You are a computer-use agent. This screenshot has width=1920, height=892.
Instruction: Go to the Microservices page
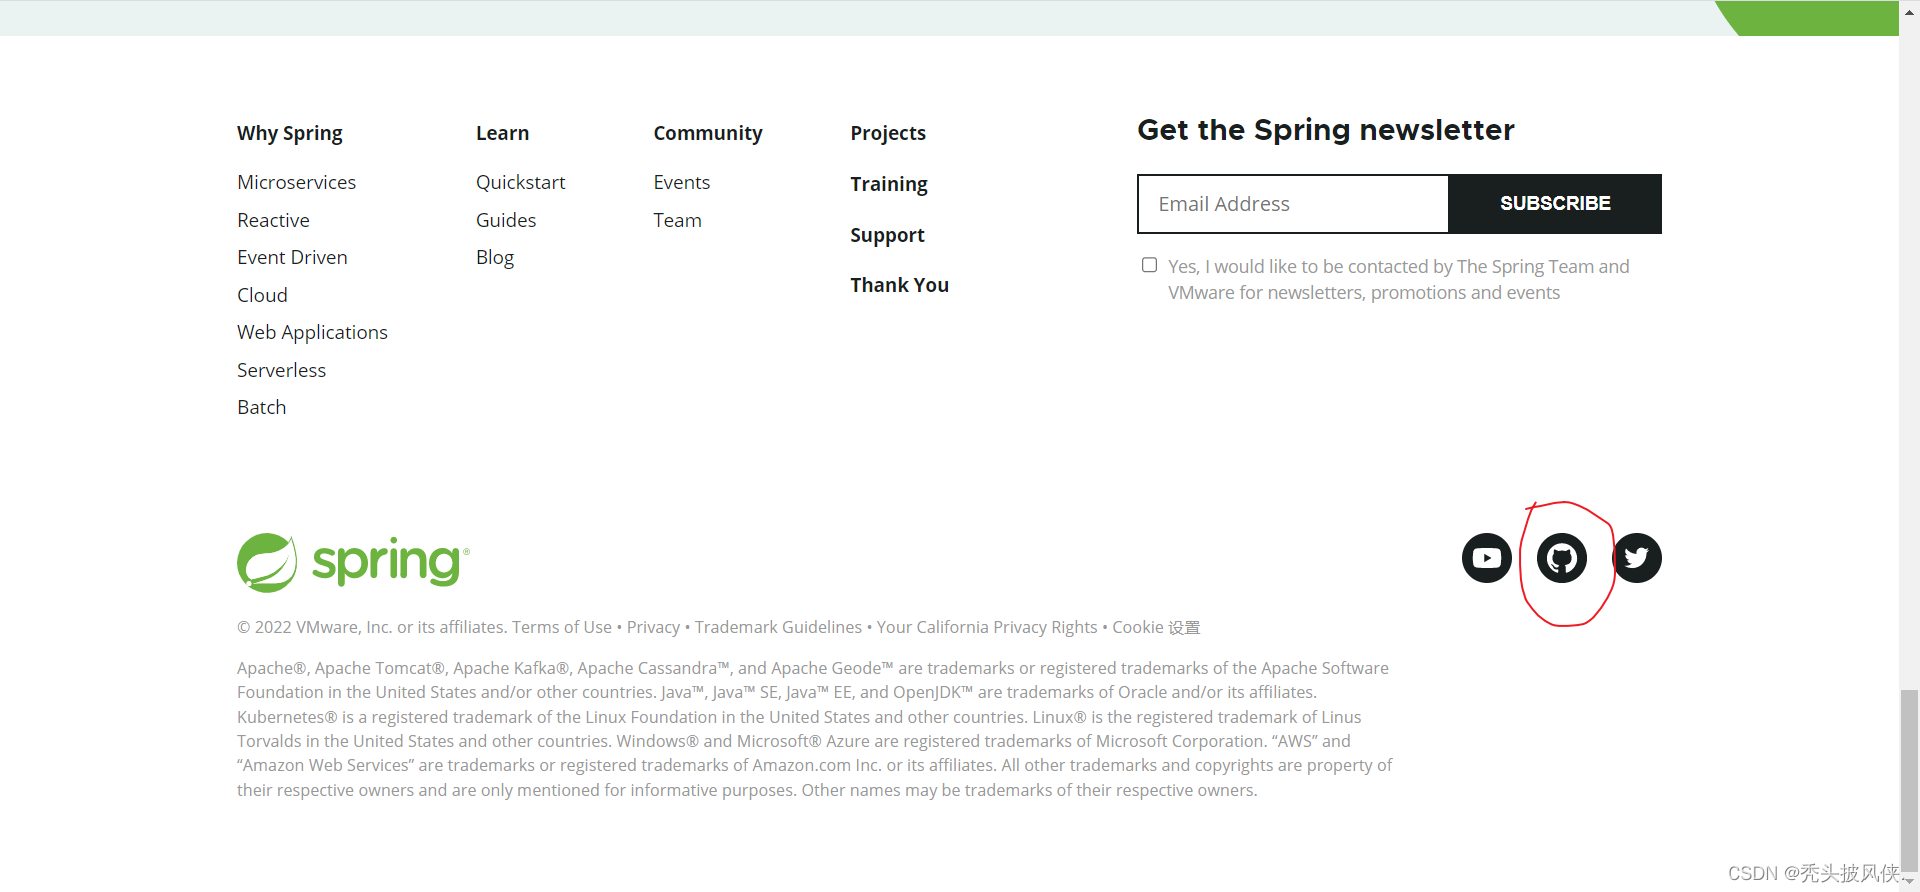pyautogui.click(x=297, y=182)
